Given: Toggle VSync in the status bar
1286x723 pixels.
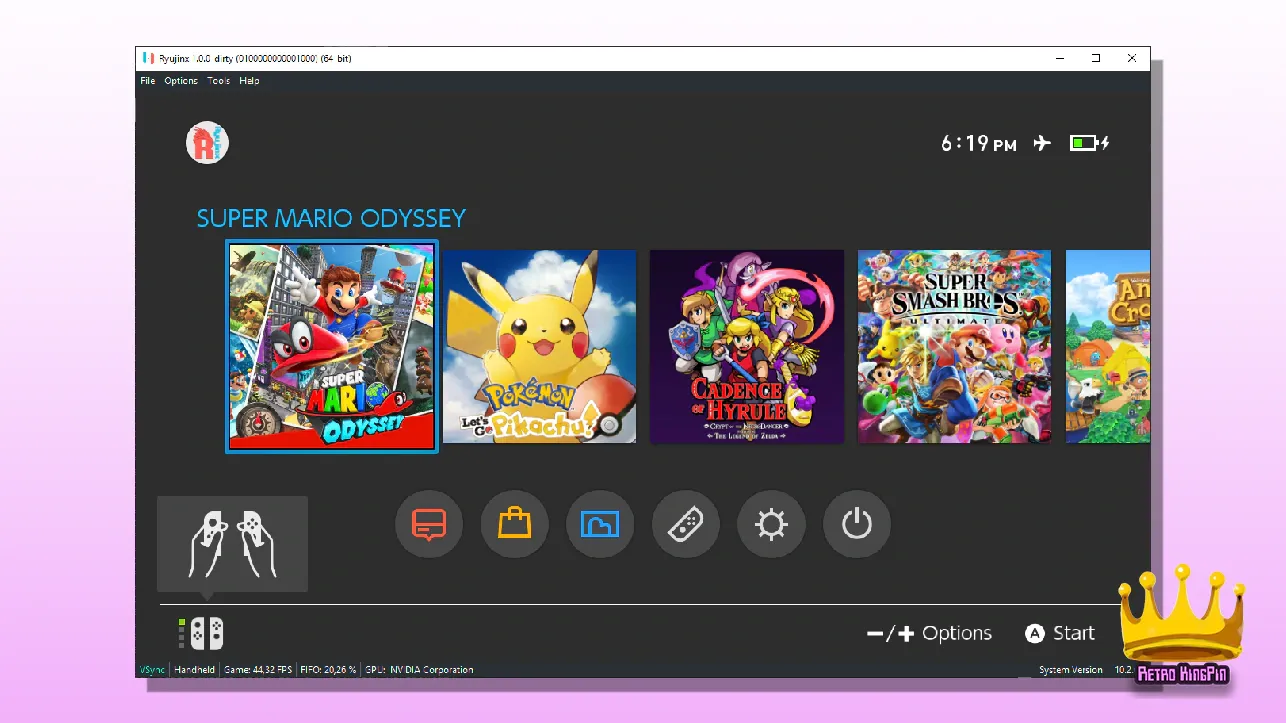Looking at the screenshot, I should pyautogui.click(x=153, y=670).
